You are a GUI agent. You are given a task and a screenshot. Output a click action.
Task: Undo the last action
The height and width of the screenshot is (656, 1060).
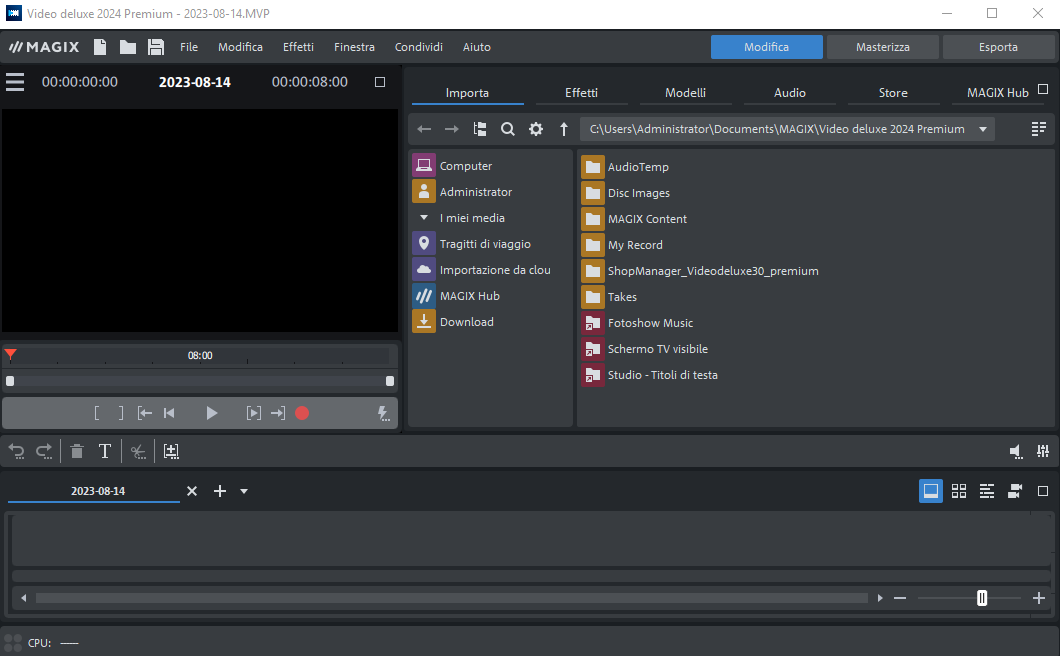coord(17,452)
